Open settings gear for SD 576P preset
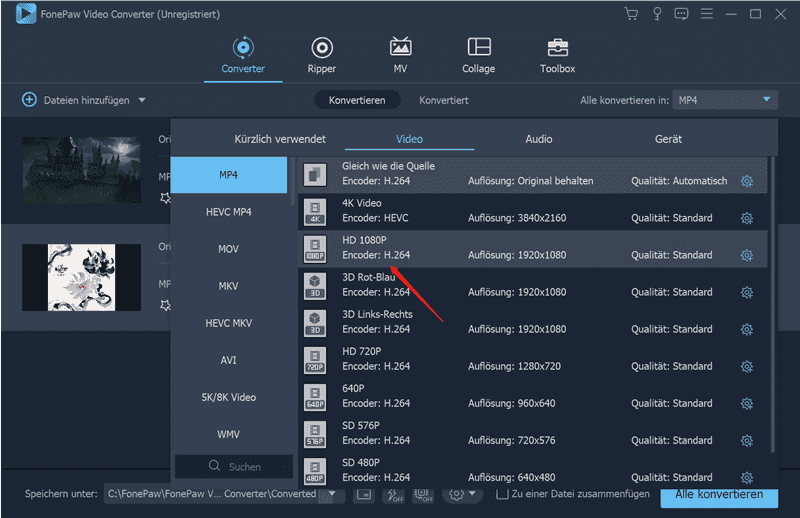The image size is (800, 518). coord(747,440)
